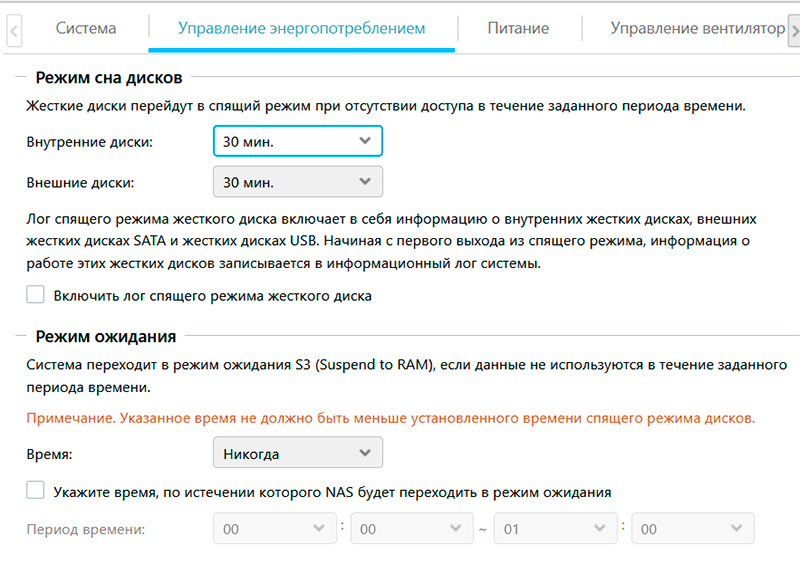Open the Питание tab
The width and height of the screenshot is (800, 564).
518,28
